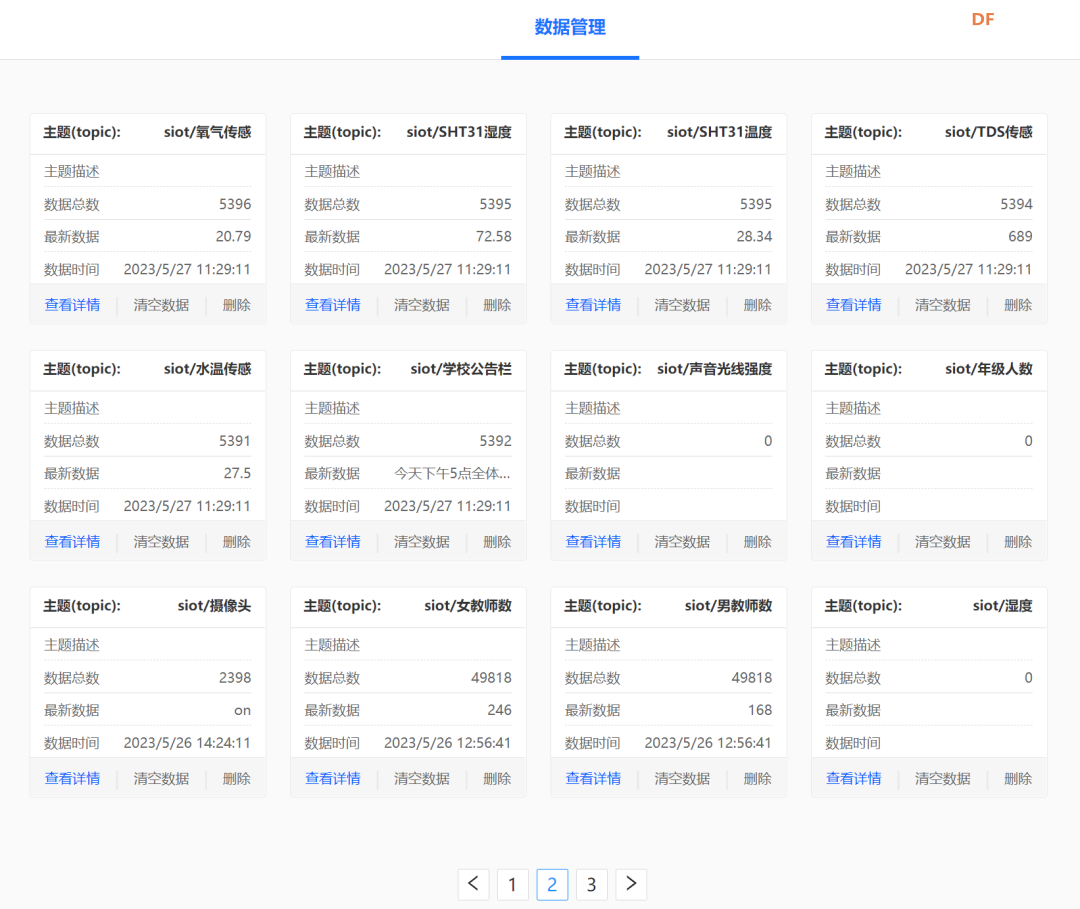View details for siot/氧气传感
This screenshot has width=1080, height=909.
(x=72, y=304)
